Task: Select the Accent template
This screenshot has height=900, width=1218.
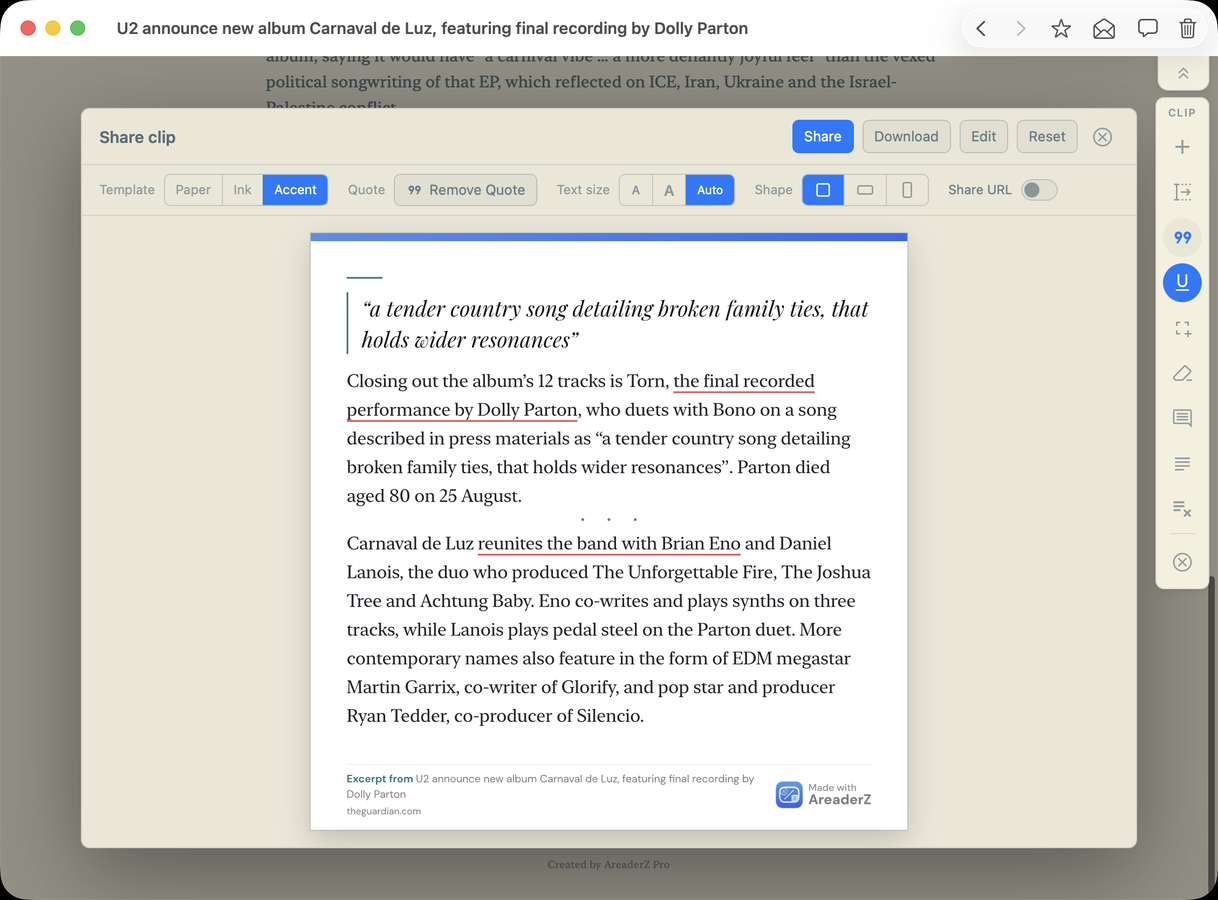Action: point(295,190)
